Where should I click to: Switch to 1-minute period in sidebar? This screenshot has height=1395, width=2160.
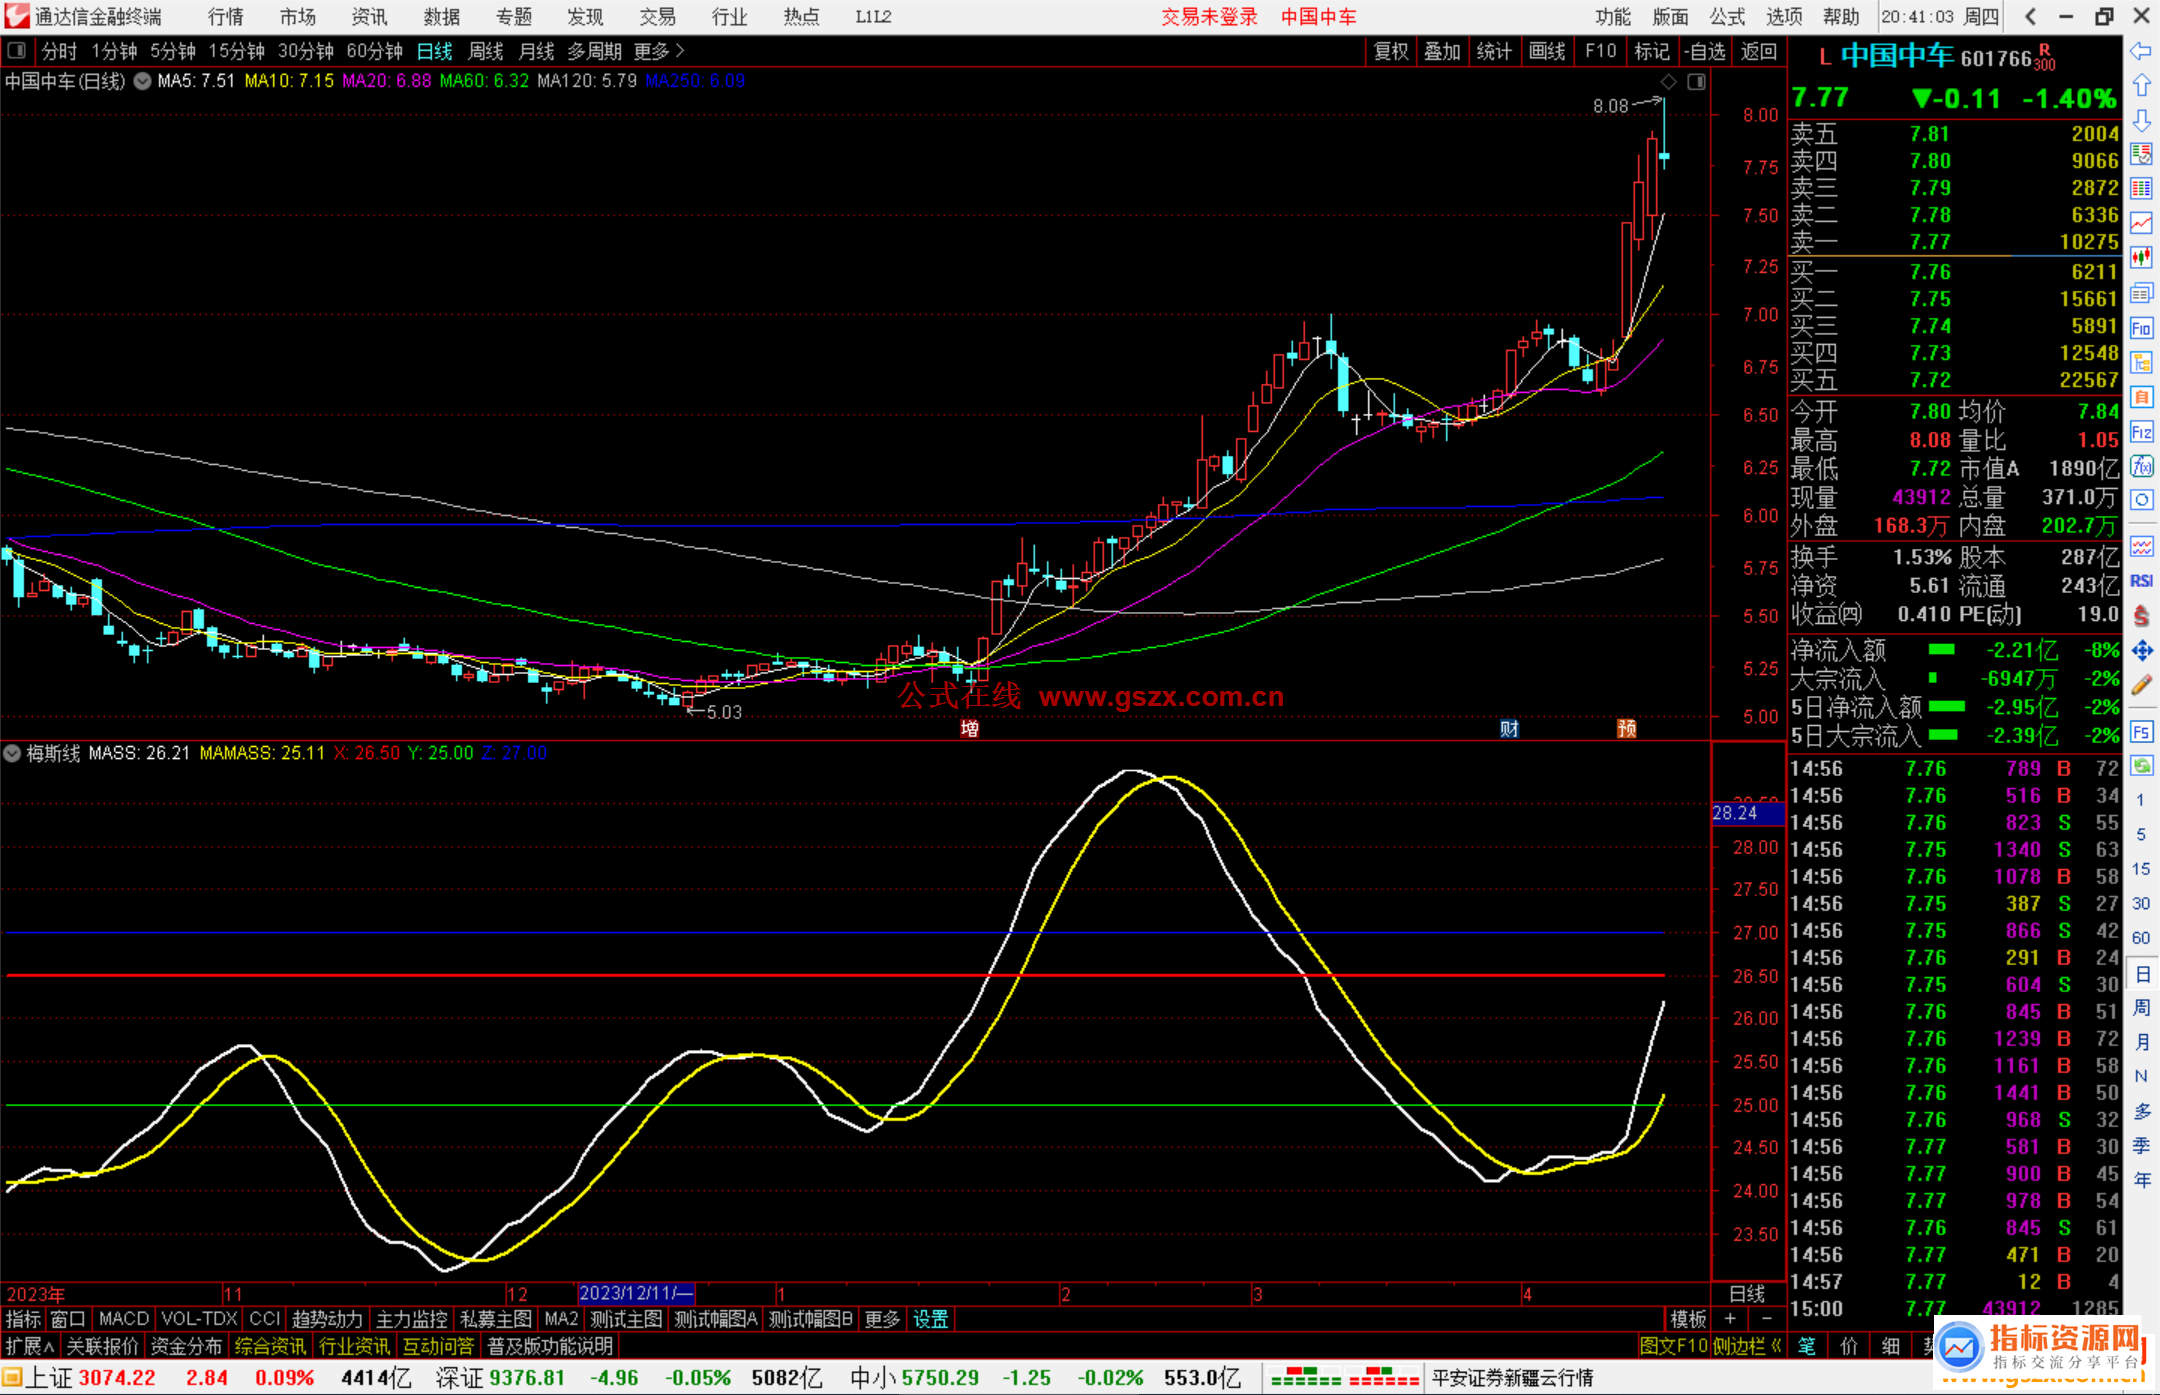coord(2140,800)
